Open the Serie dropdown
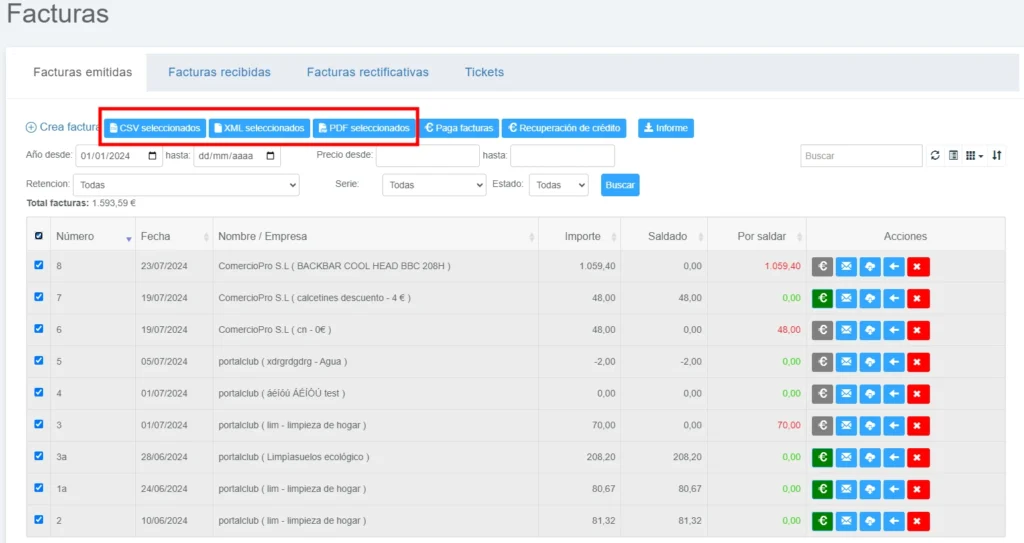This screenshot has height=543, width=1024. tap(434, 185)
